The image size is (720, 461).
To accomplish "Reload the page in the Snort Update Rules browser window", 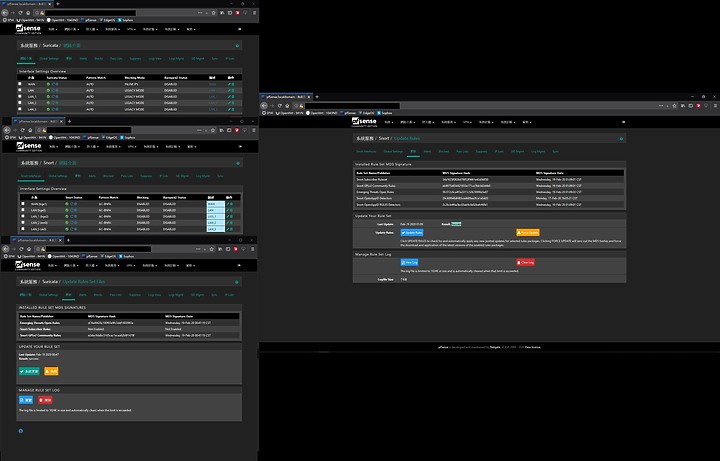I will click(x=280, y=106).
